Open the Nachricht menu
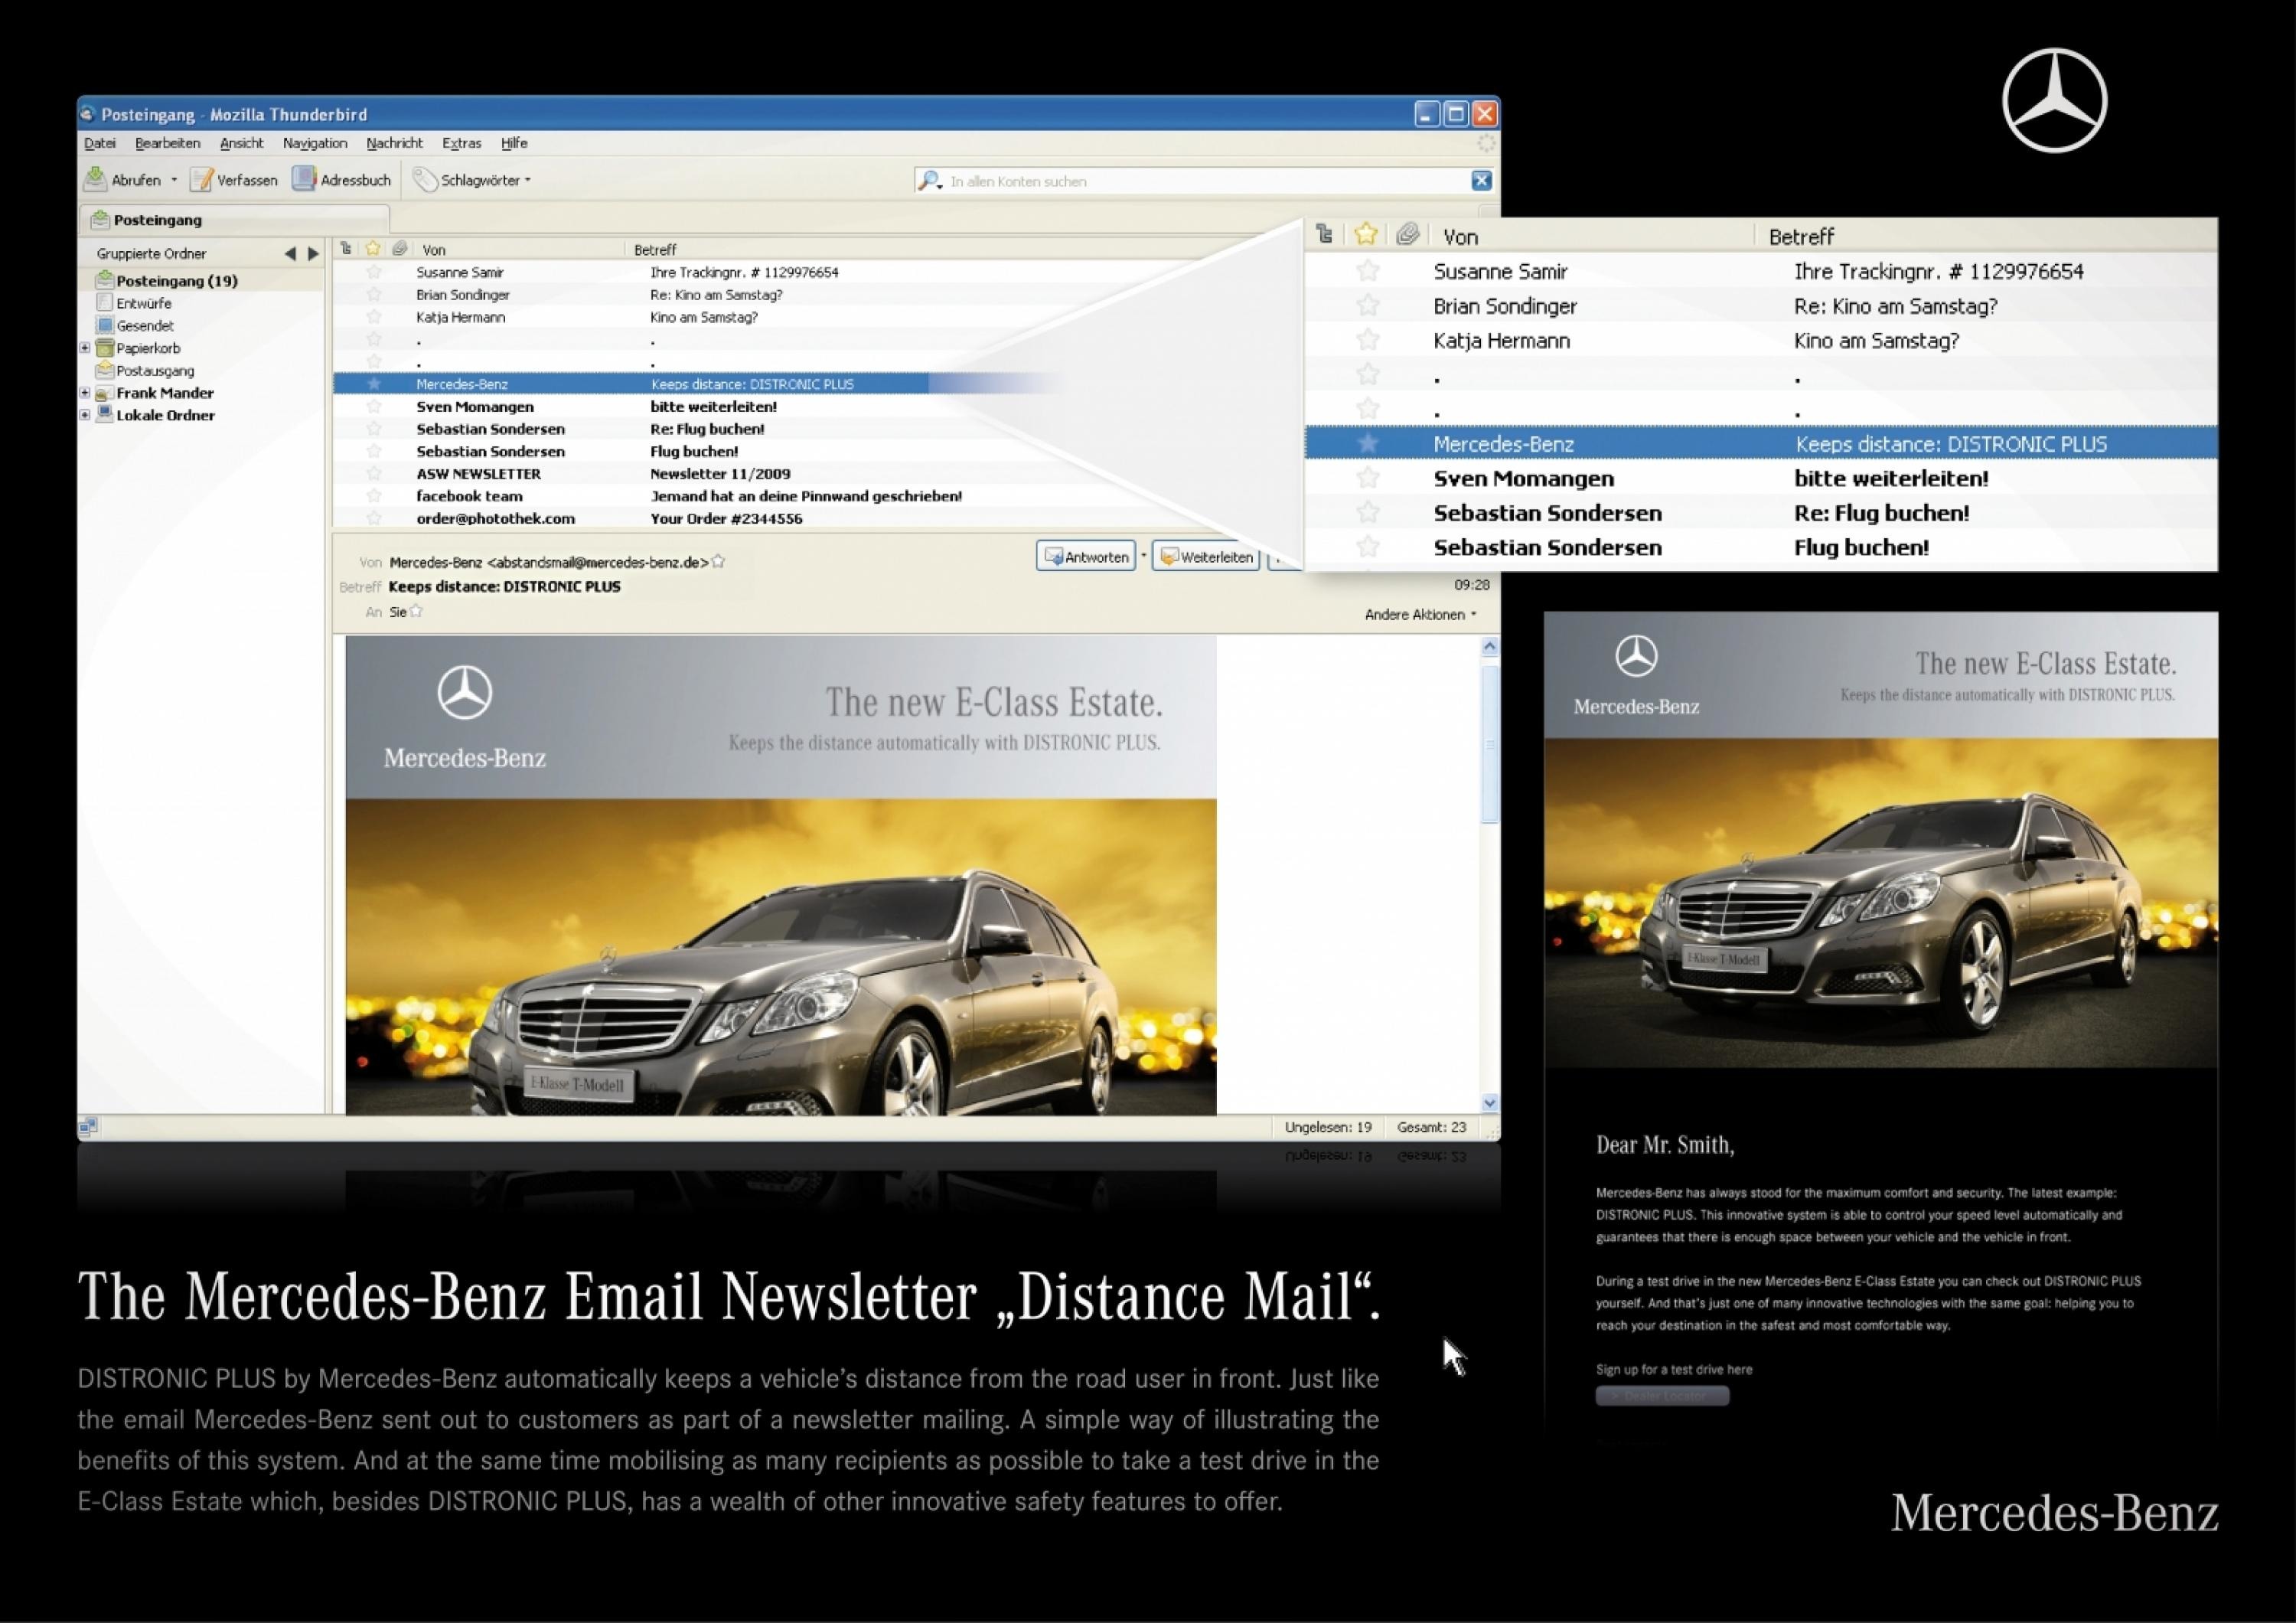 395,143
